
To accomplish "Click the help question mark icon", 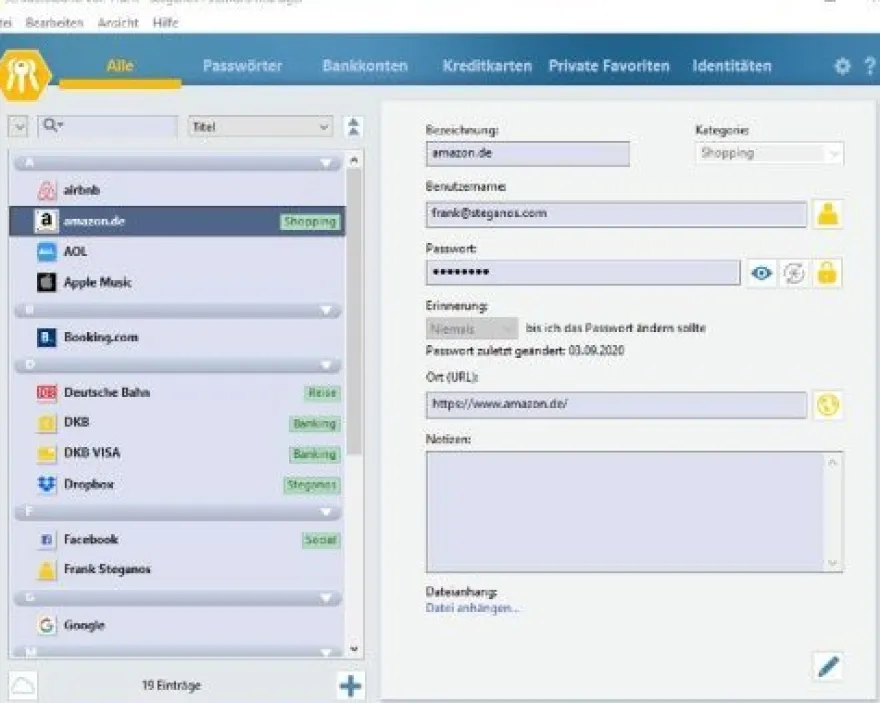I will (870, 66).
